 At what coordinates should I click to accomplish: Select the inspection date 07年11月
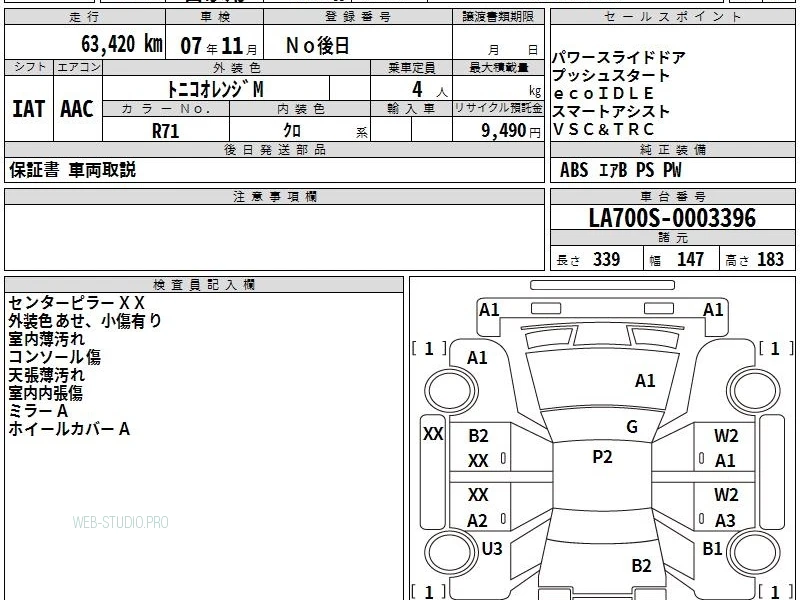[x=219, y=46]
